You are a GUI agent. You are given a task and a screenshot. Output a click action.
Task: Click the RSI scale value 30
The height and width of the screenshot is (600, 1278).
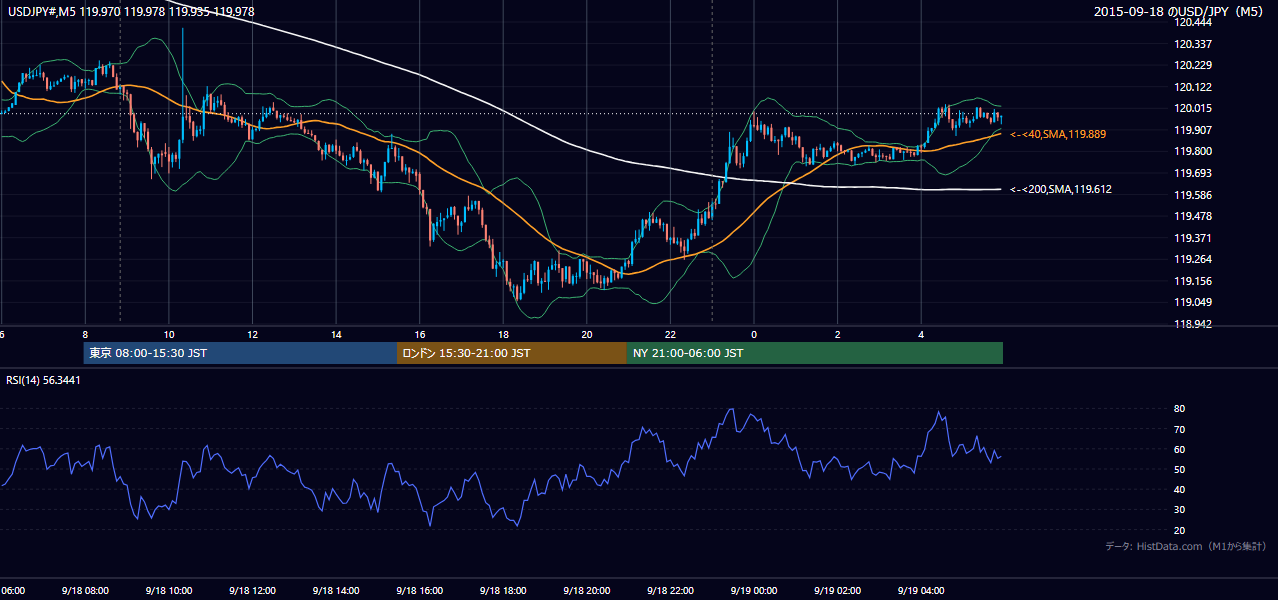pyautogui.click(x=1180, y=510)
